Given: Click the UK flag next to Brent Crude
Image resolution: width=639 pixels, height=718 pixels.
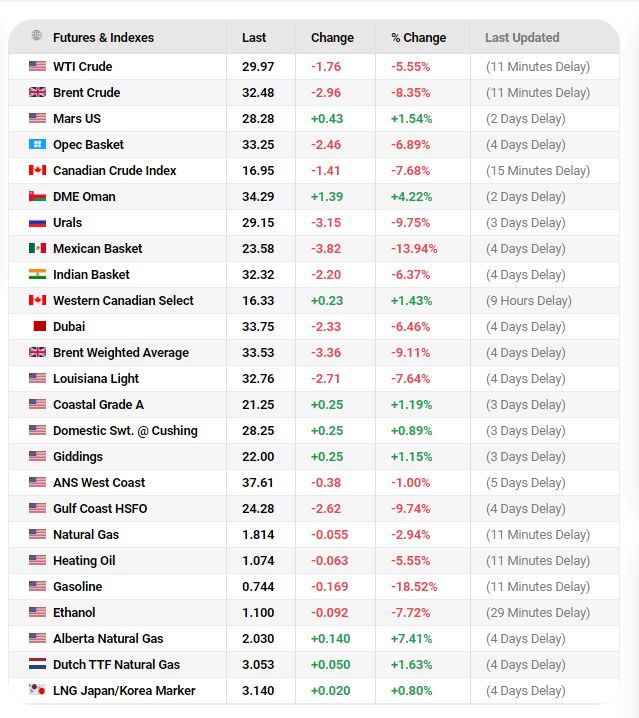Looking at the screenshot, I should click(x=37, y=92).
